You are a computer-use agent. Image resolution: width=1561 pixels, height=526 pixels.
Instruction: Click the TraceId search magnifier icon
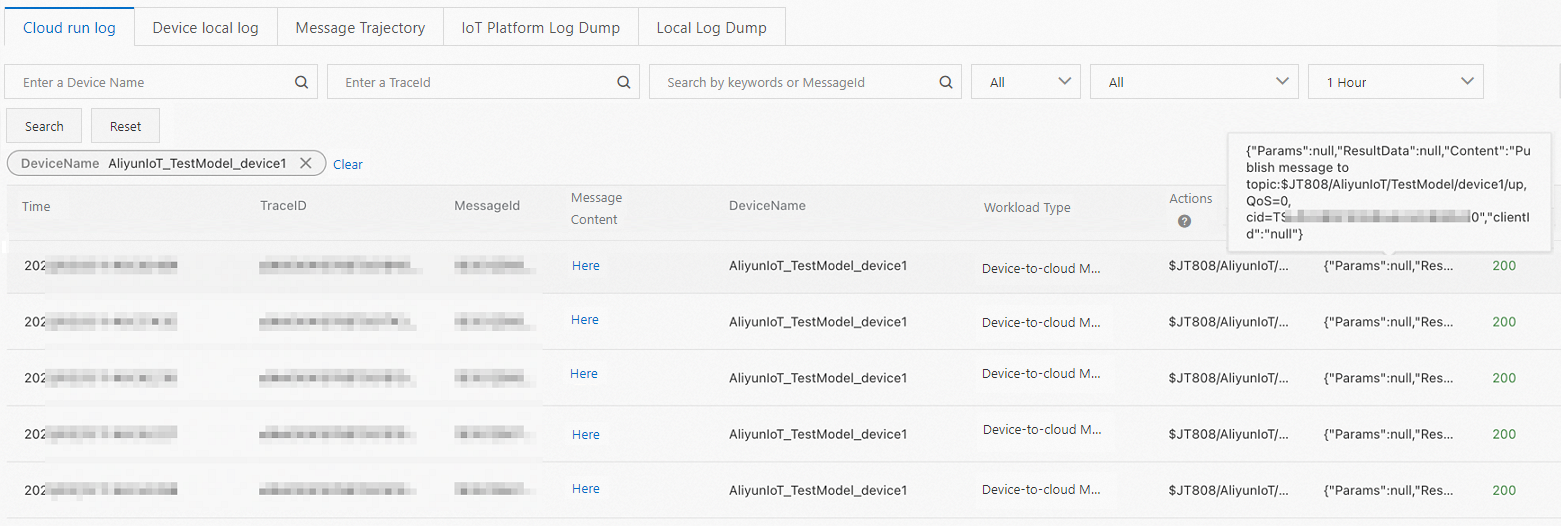[623, 83]
